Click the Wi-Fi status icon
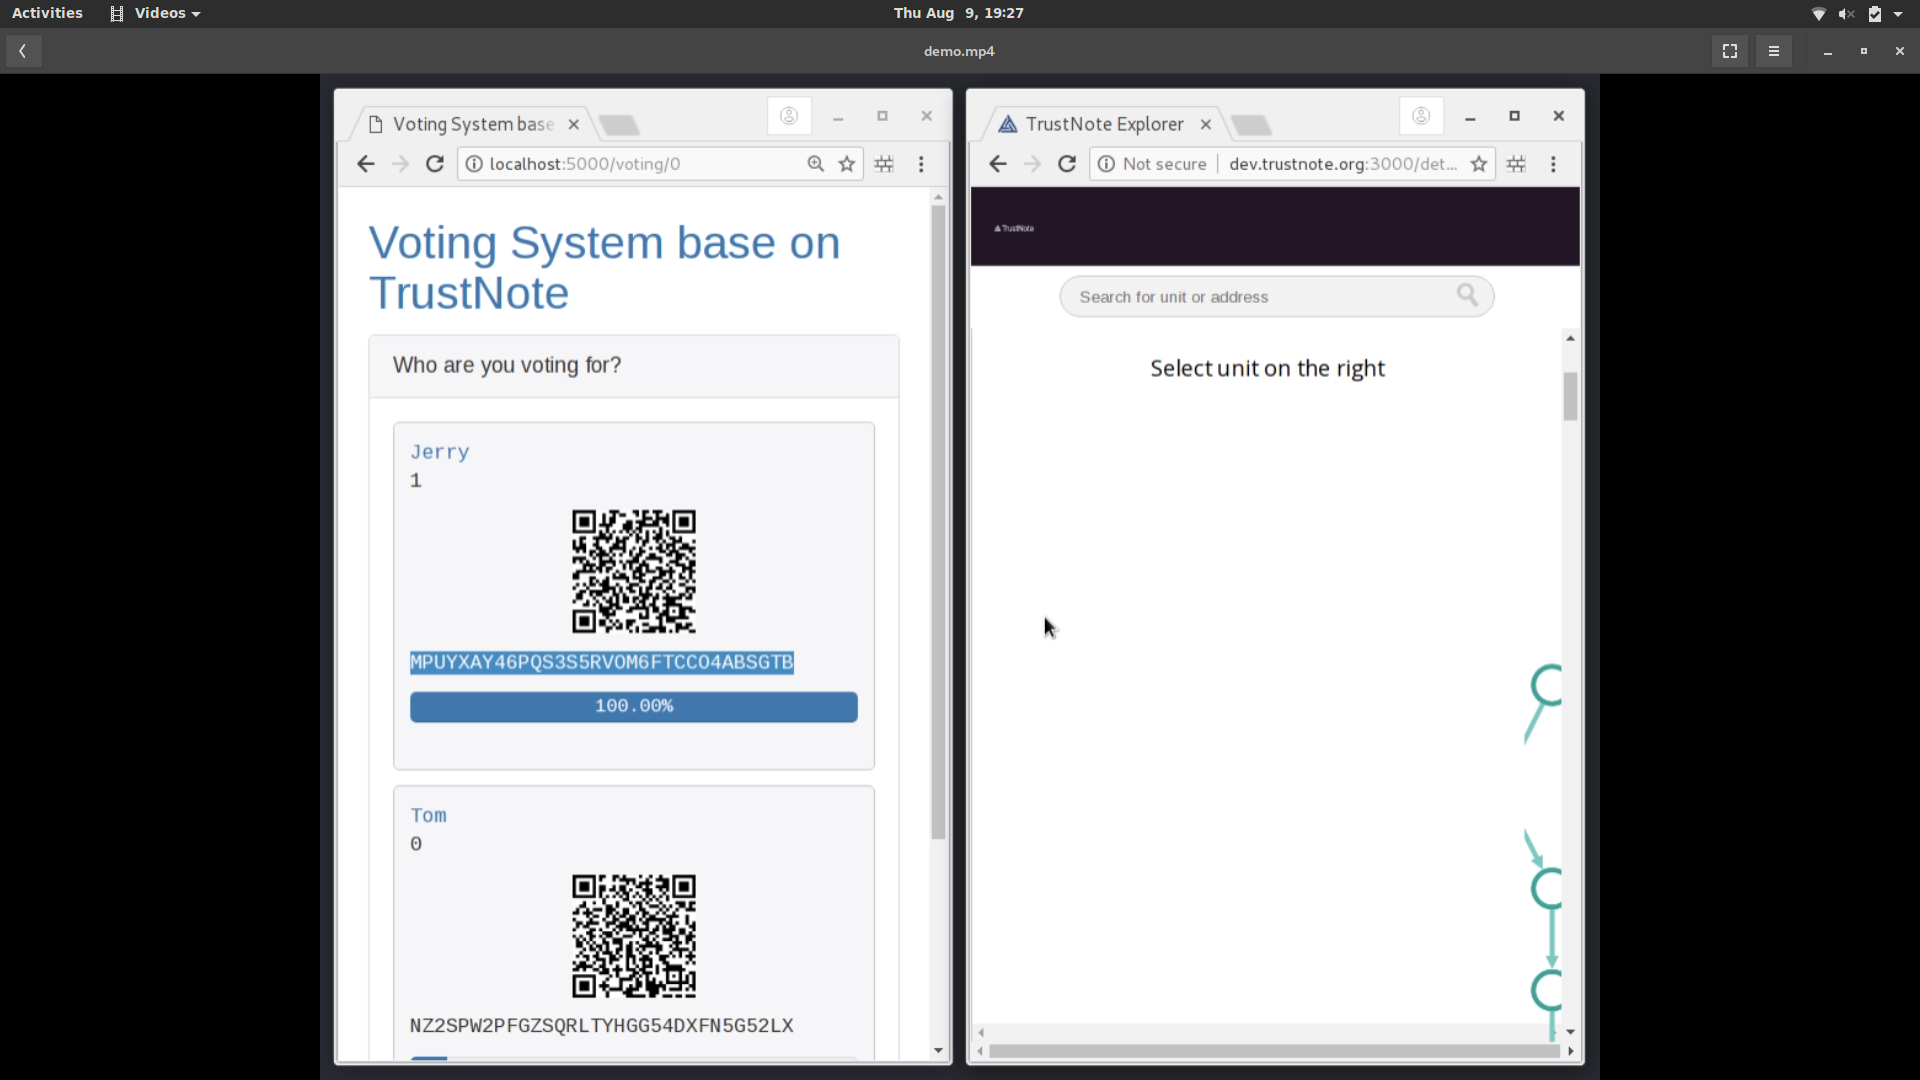 [1819, 14]
